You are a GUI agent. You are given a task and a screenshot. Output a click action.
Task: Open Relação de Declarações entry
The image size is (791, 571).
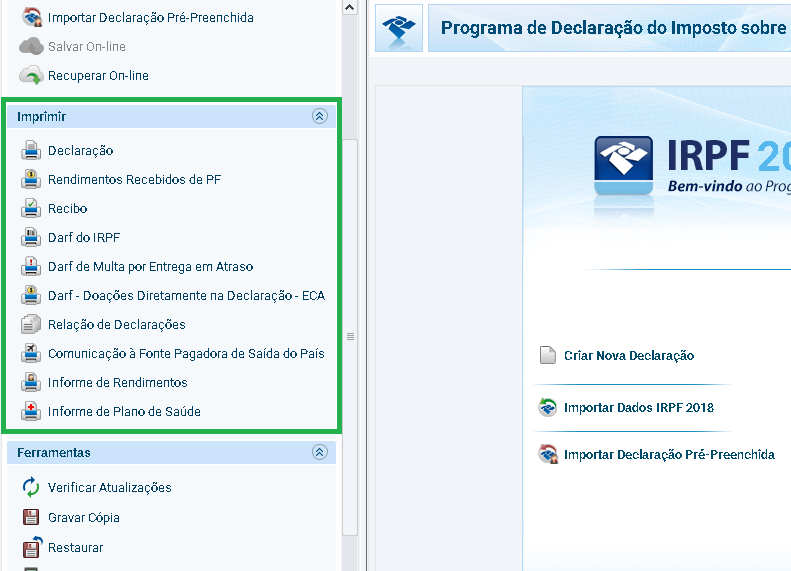click(x=117, y=325)
